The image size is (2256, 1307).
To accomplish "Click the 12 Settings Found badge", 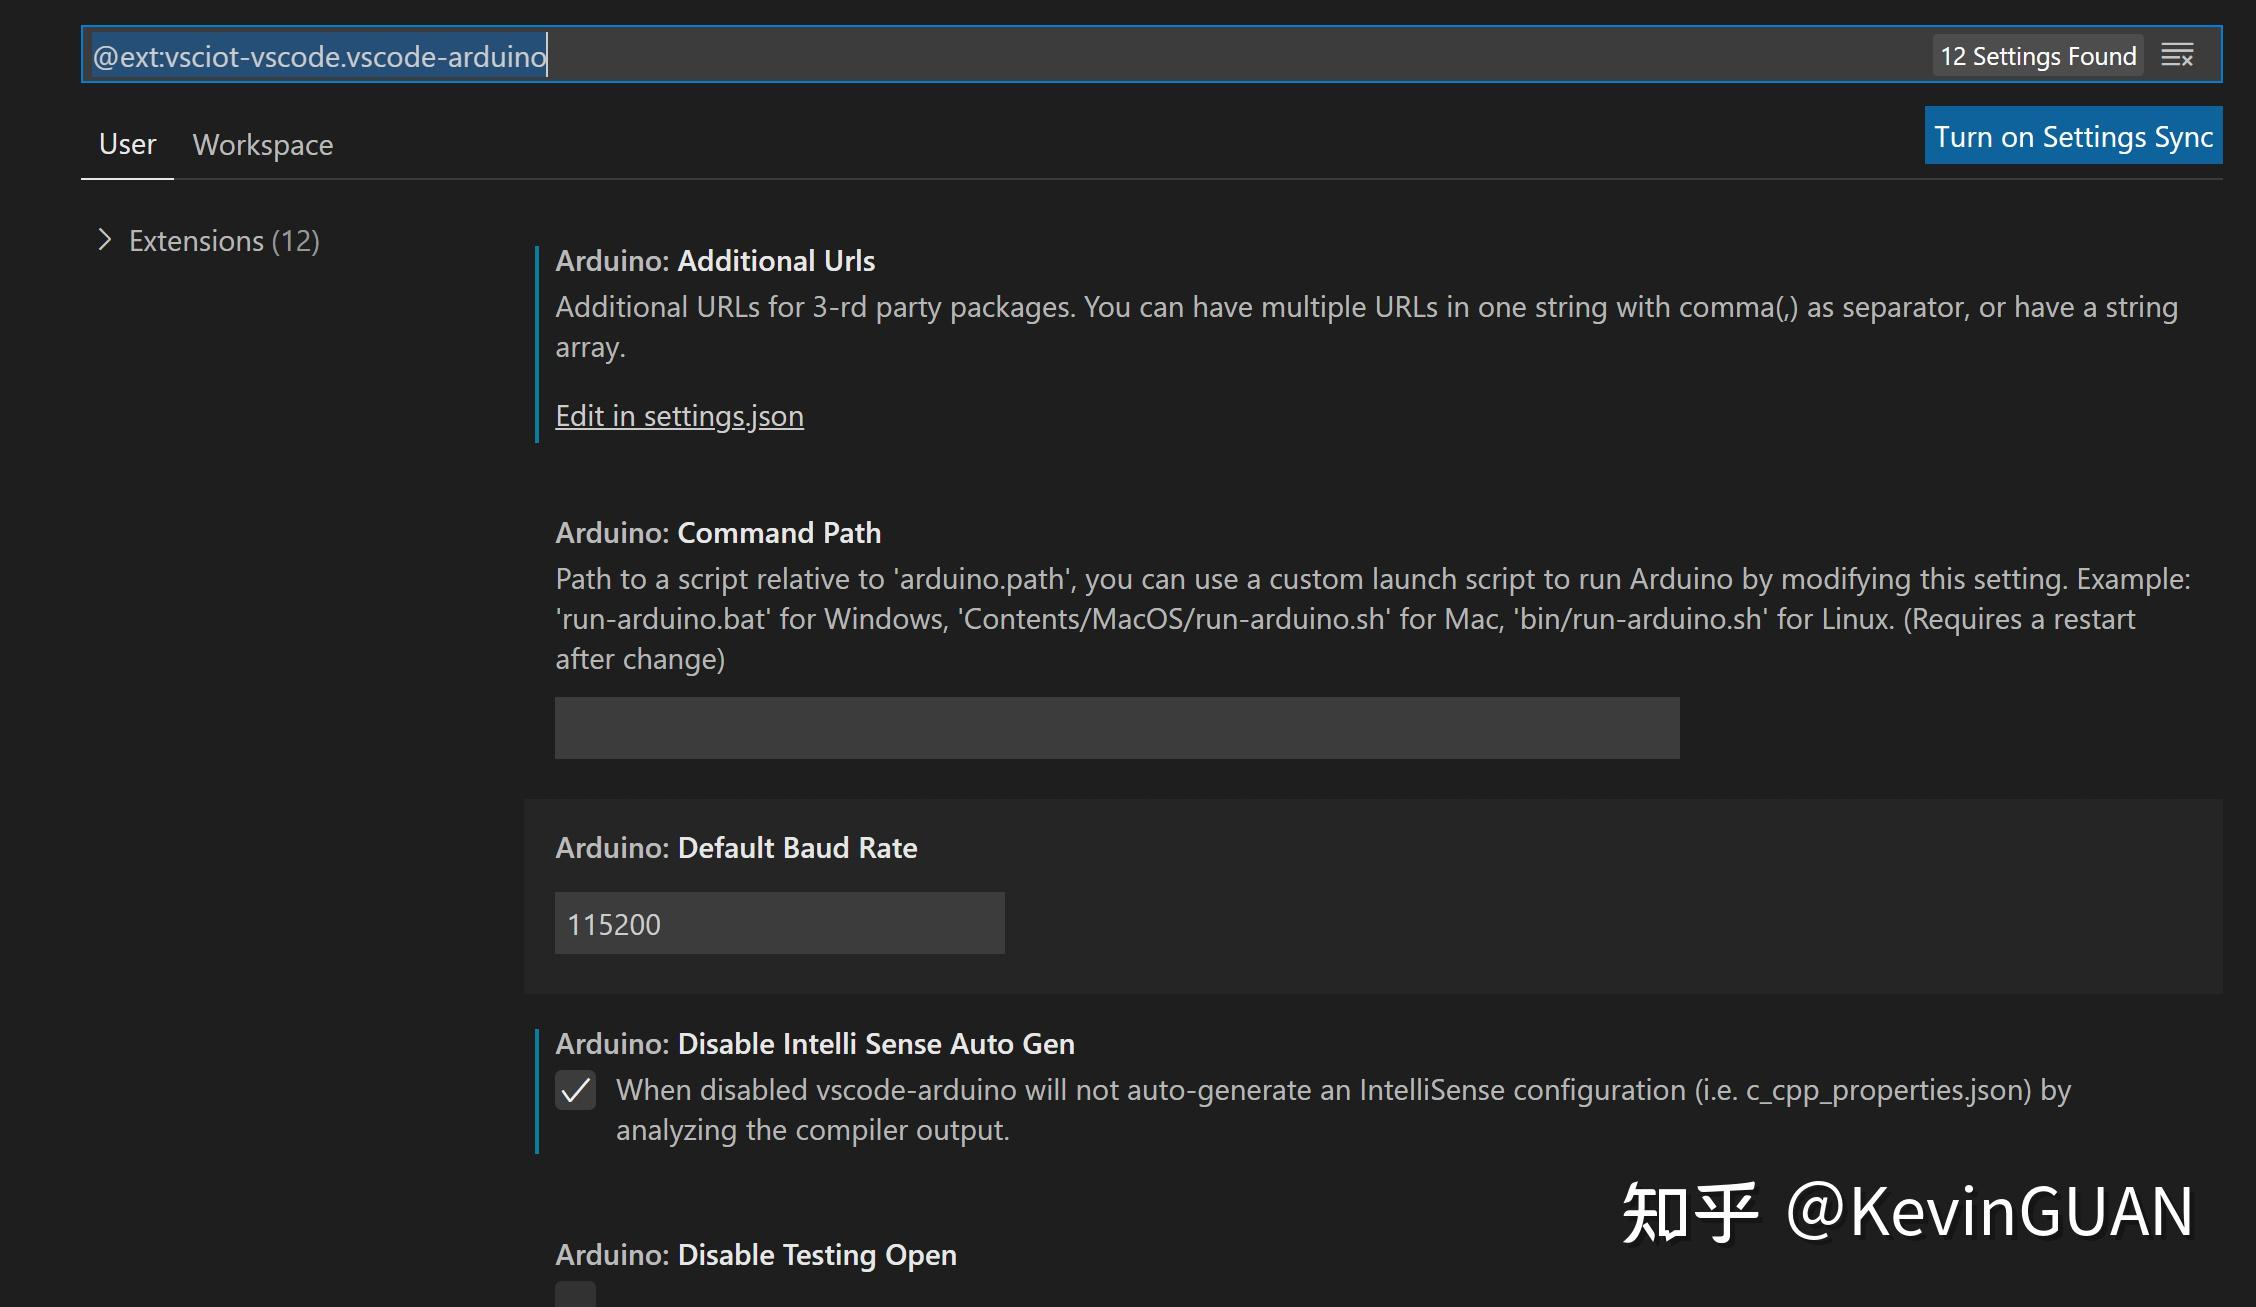I will pyautogui.click(x=2037, y=56).
